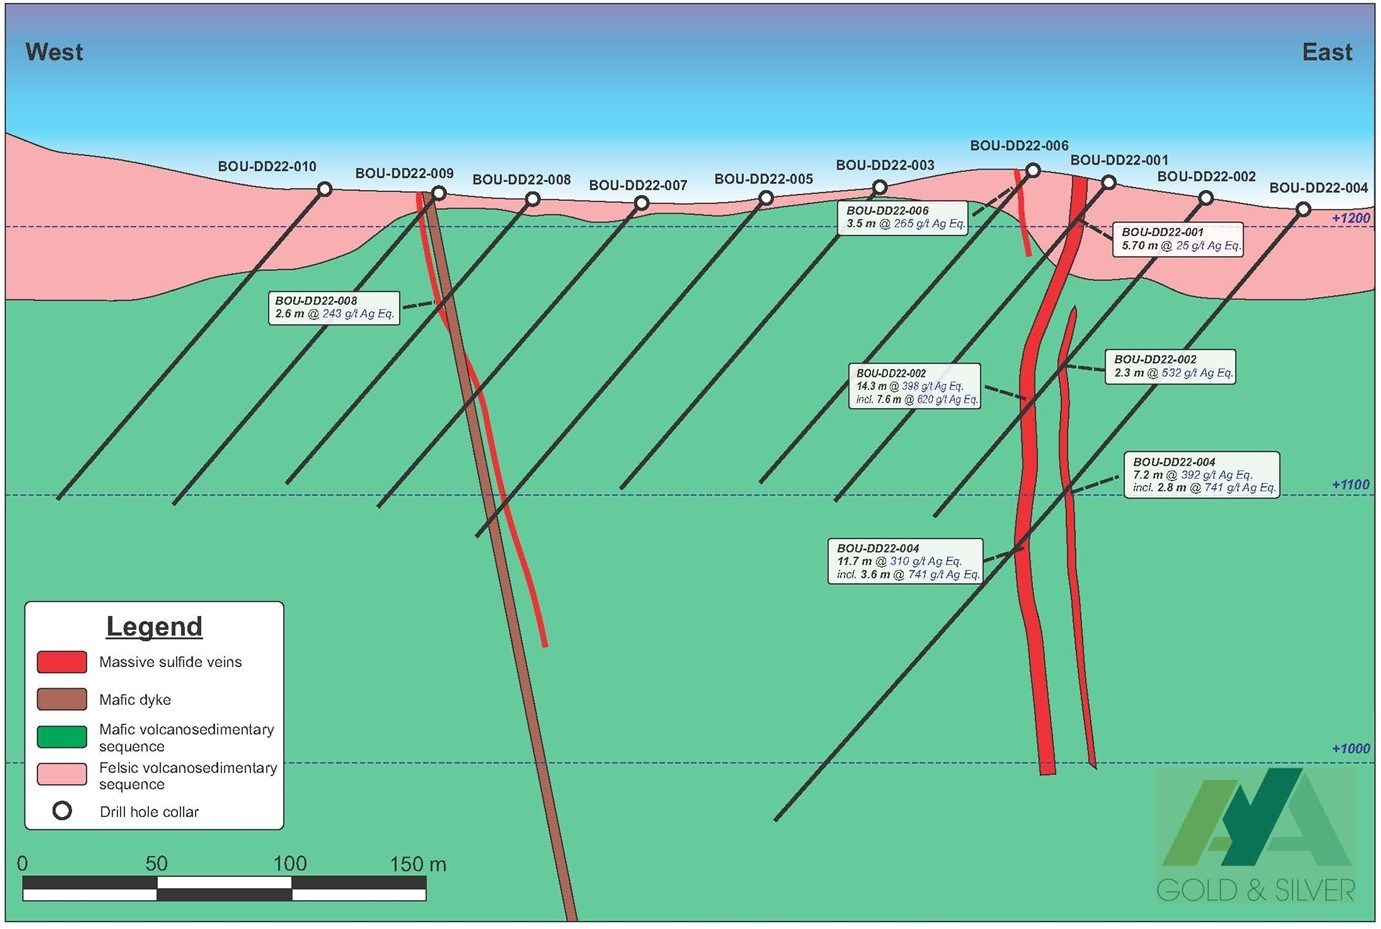
Task: Click the BOU-DD22-001 collar marker
Action: (x=1108, y=182)
